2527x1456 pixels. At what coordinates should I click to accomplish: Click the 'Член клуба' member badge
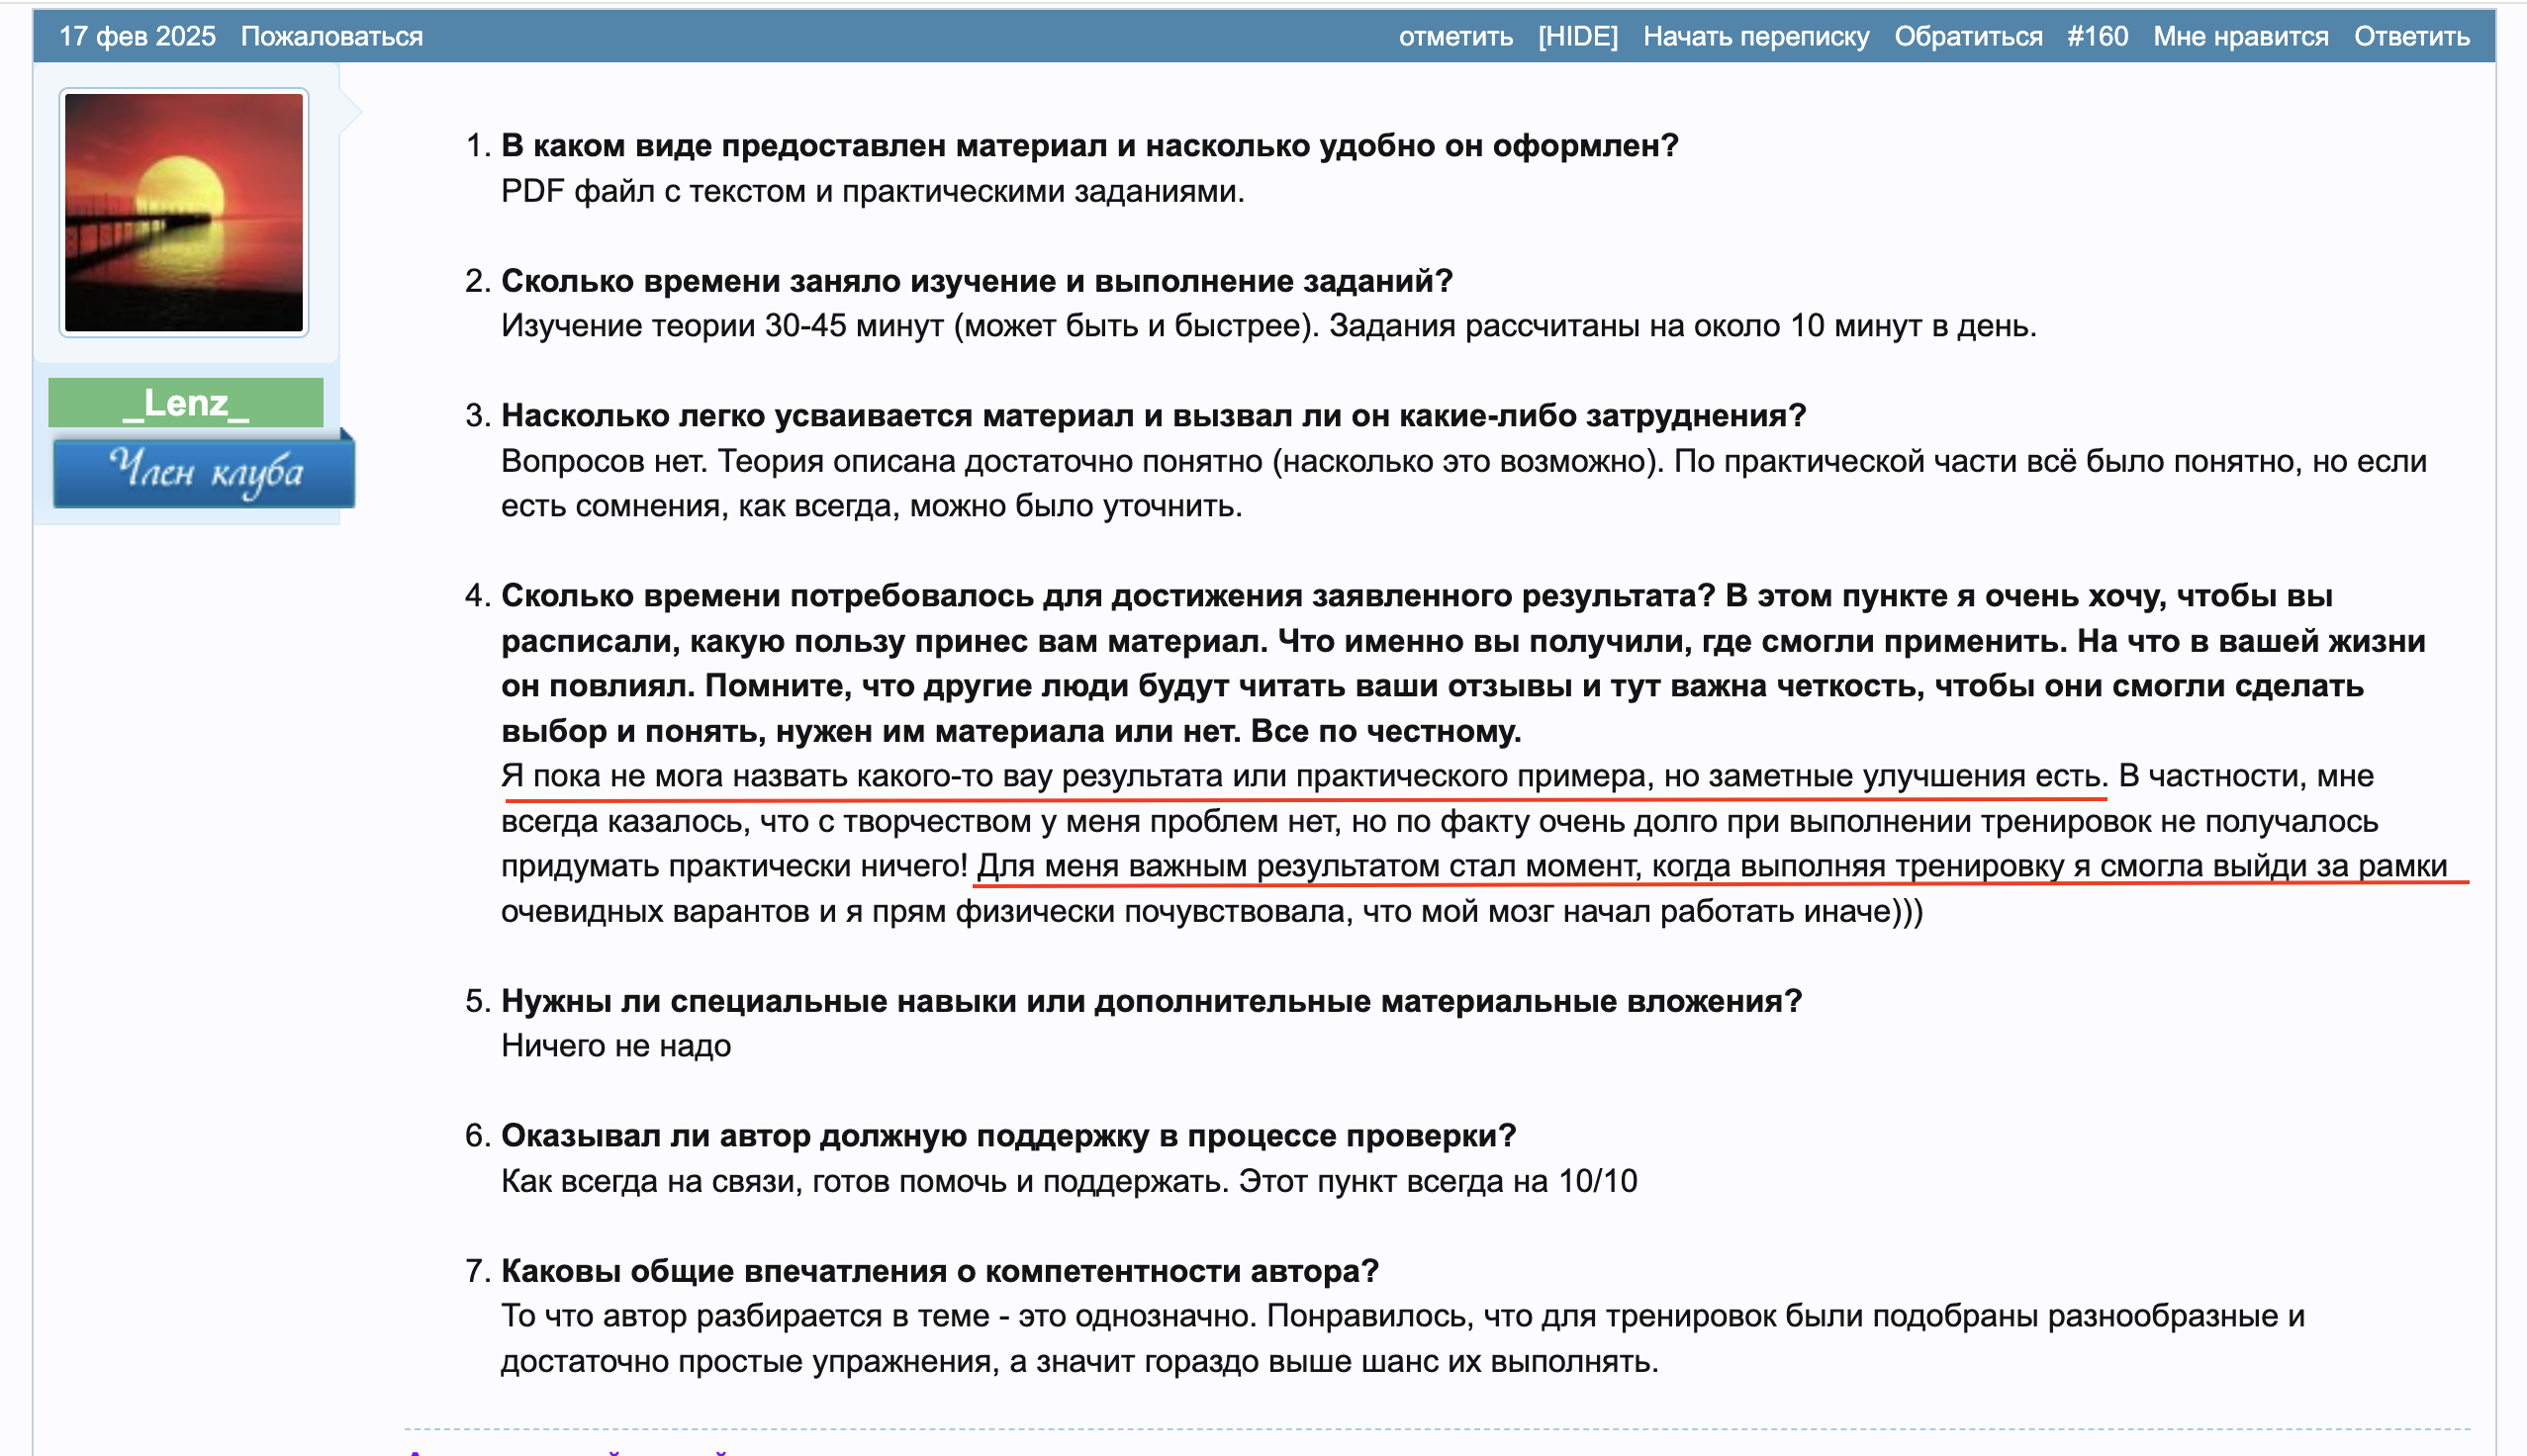point(204,471)
